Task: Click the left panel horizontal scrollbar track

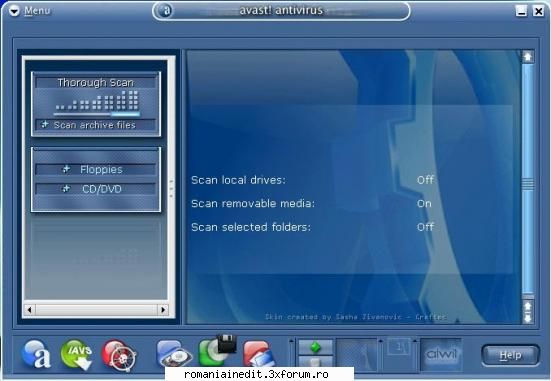Action: pos(96,310)
